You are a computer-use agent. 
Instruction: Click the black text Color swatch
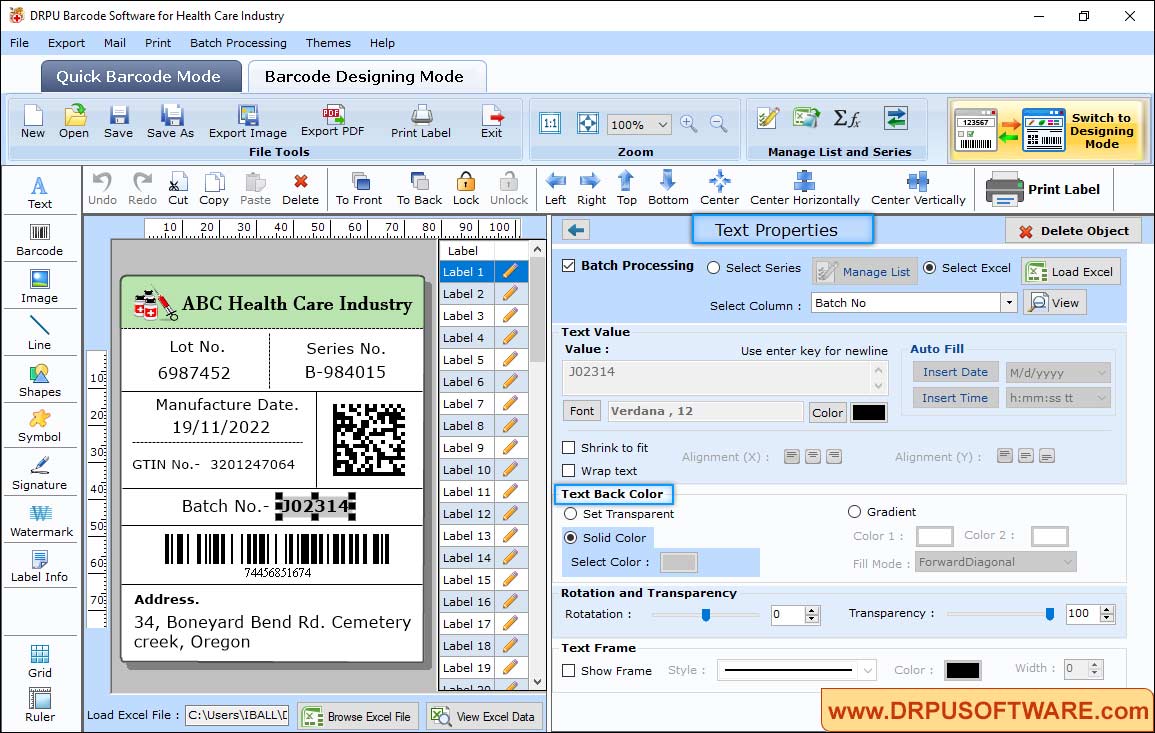pyautogui.click(x=868, y=412)
